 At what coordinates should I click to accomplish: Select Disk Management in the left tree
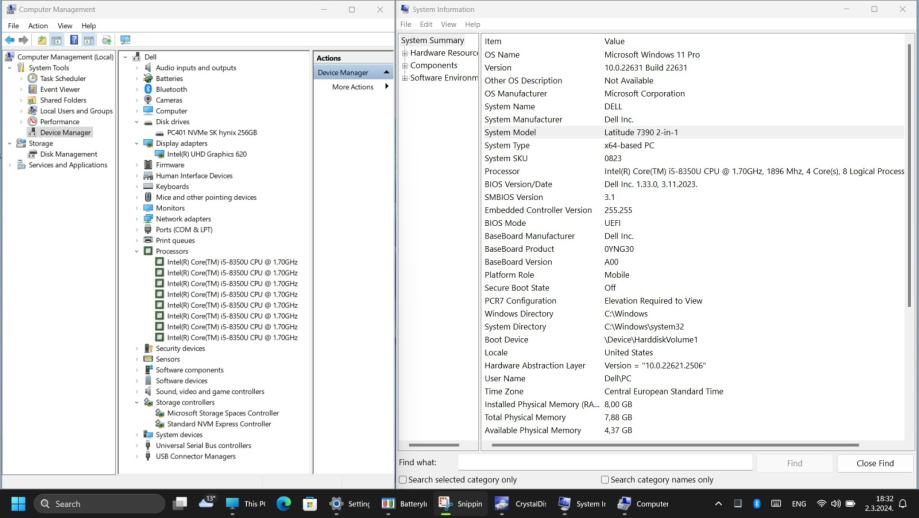69,154
